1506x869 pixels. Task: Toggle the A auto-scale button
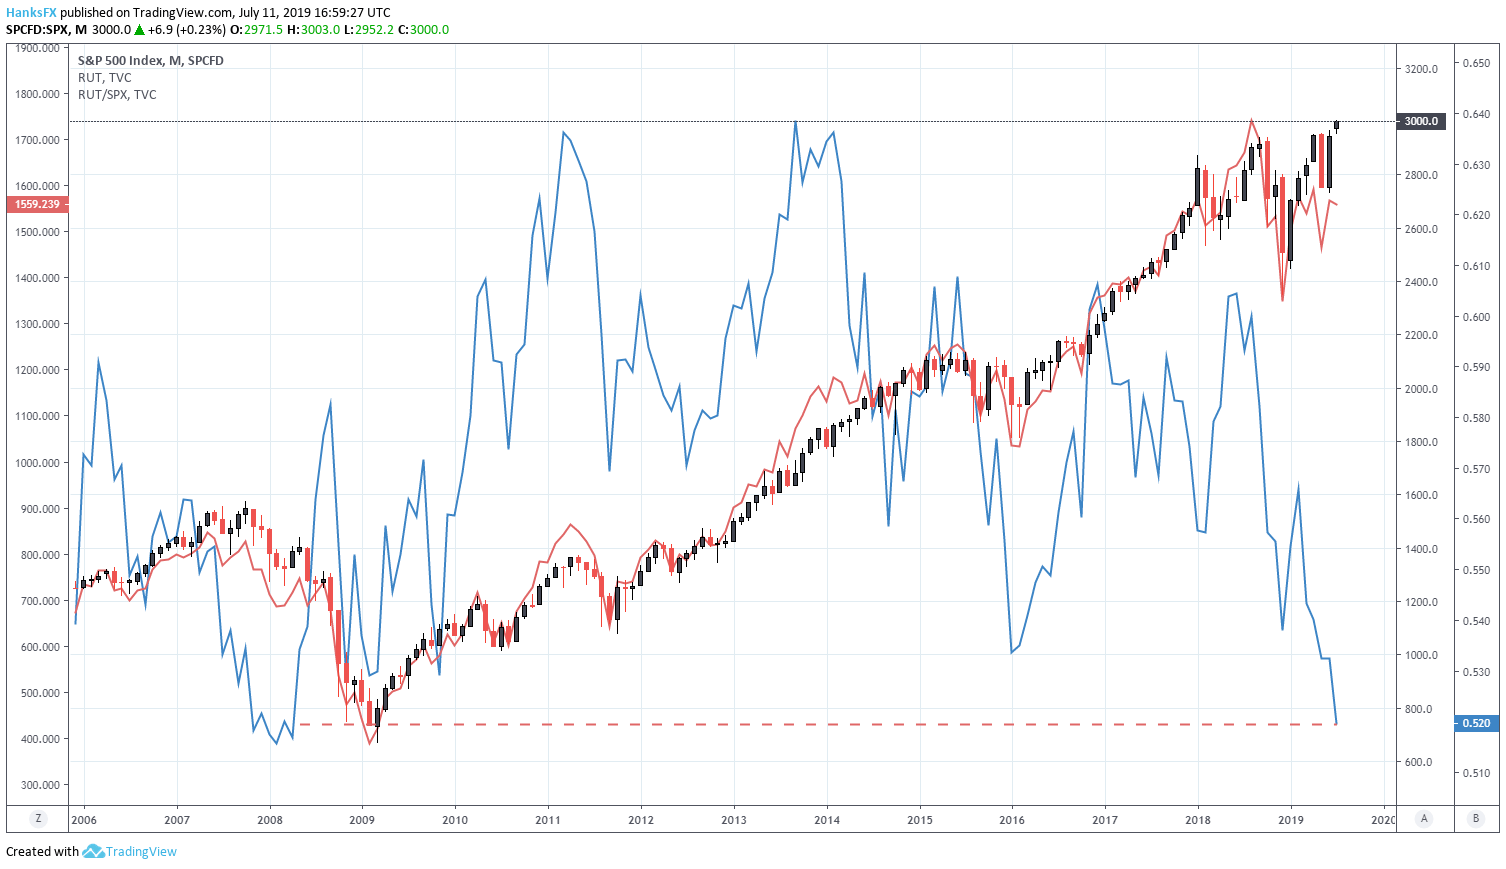[x=1424, y=819]
